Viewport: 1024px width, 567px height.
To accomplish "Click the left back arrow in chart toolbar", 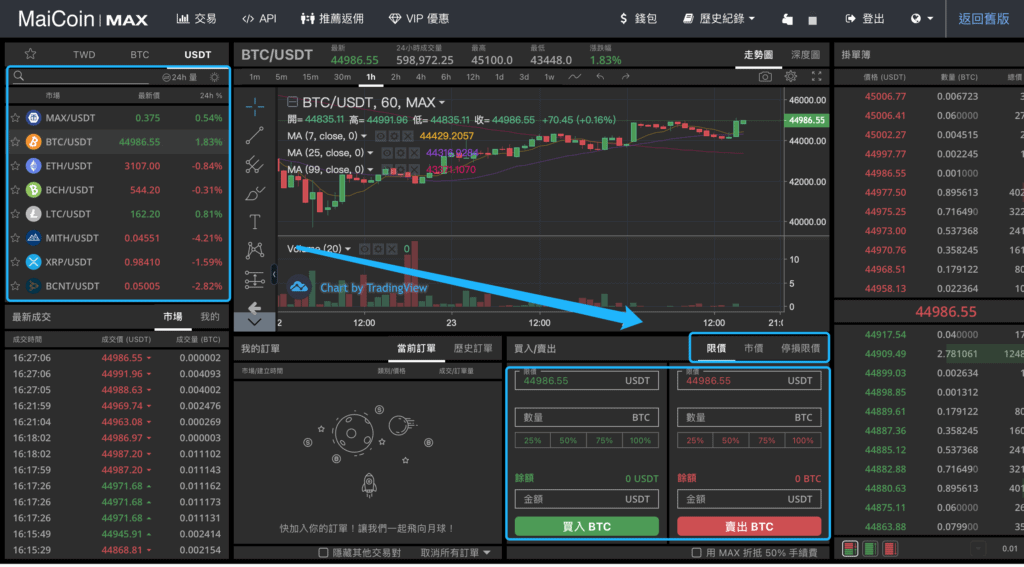I will tap(255, 308).
